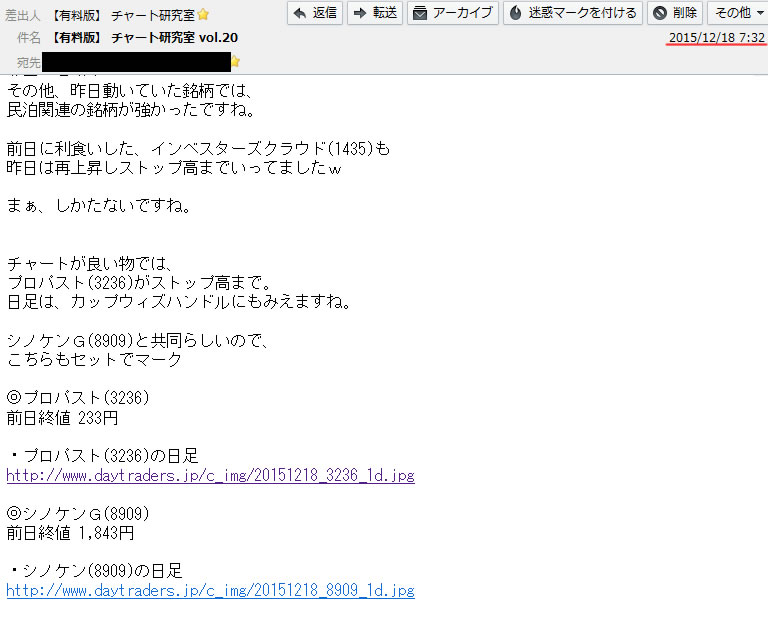Click the 件名 label
The width and height of the screenshot is (768, 619).
point(28,38)
